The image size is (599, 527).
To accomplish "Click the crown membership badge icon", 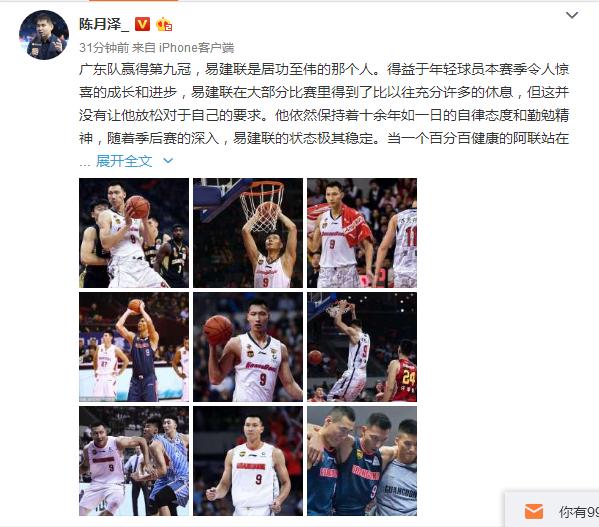I will (x=164, y=24).
